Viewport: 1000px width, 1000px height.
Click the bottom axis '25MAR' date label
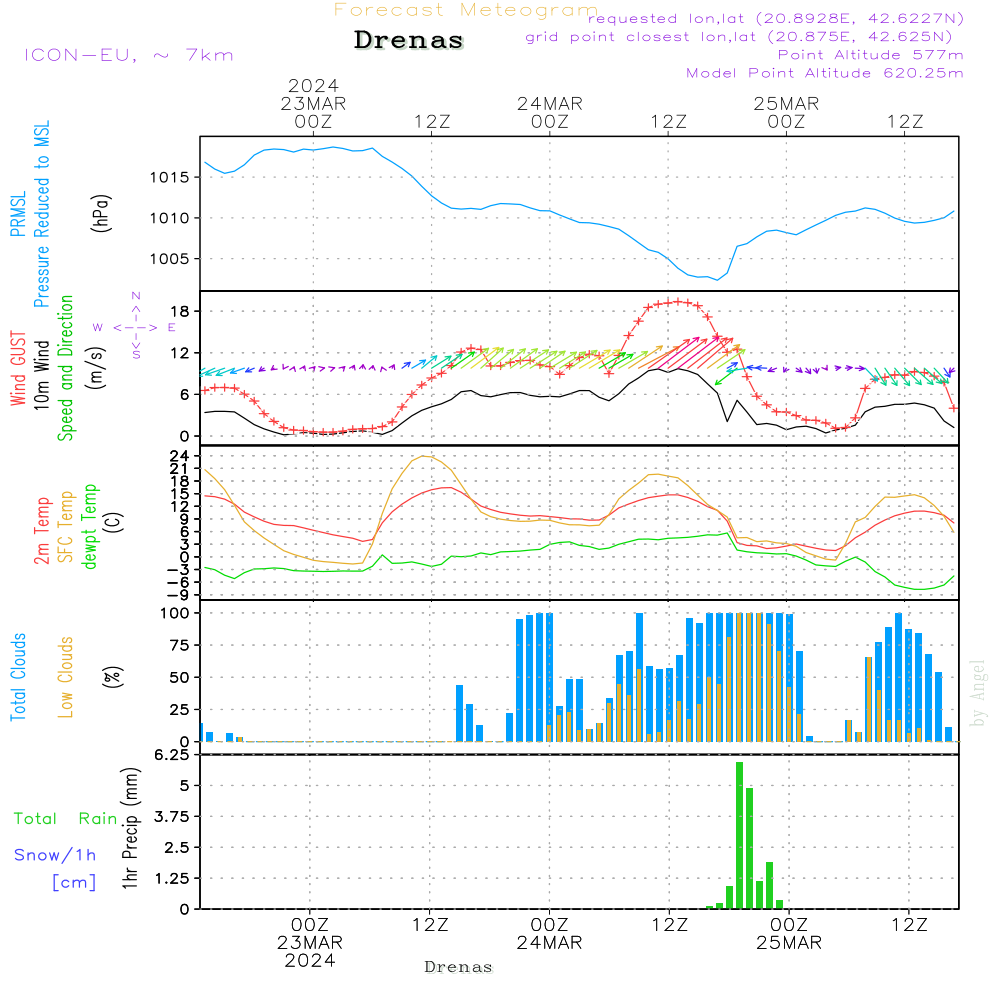(x=789, y=943)
